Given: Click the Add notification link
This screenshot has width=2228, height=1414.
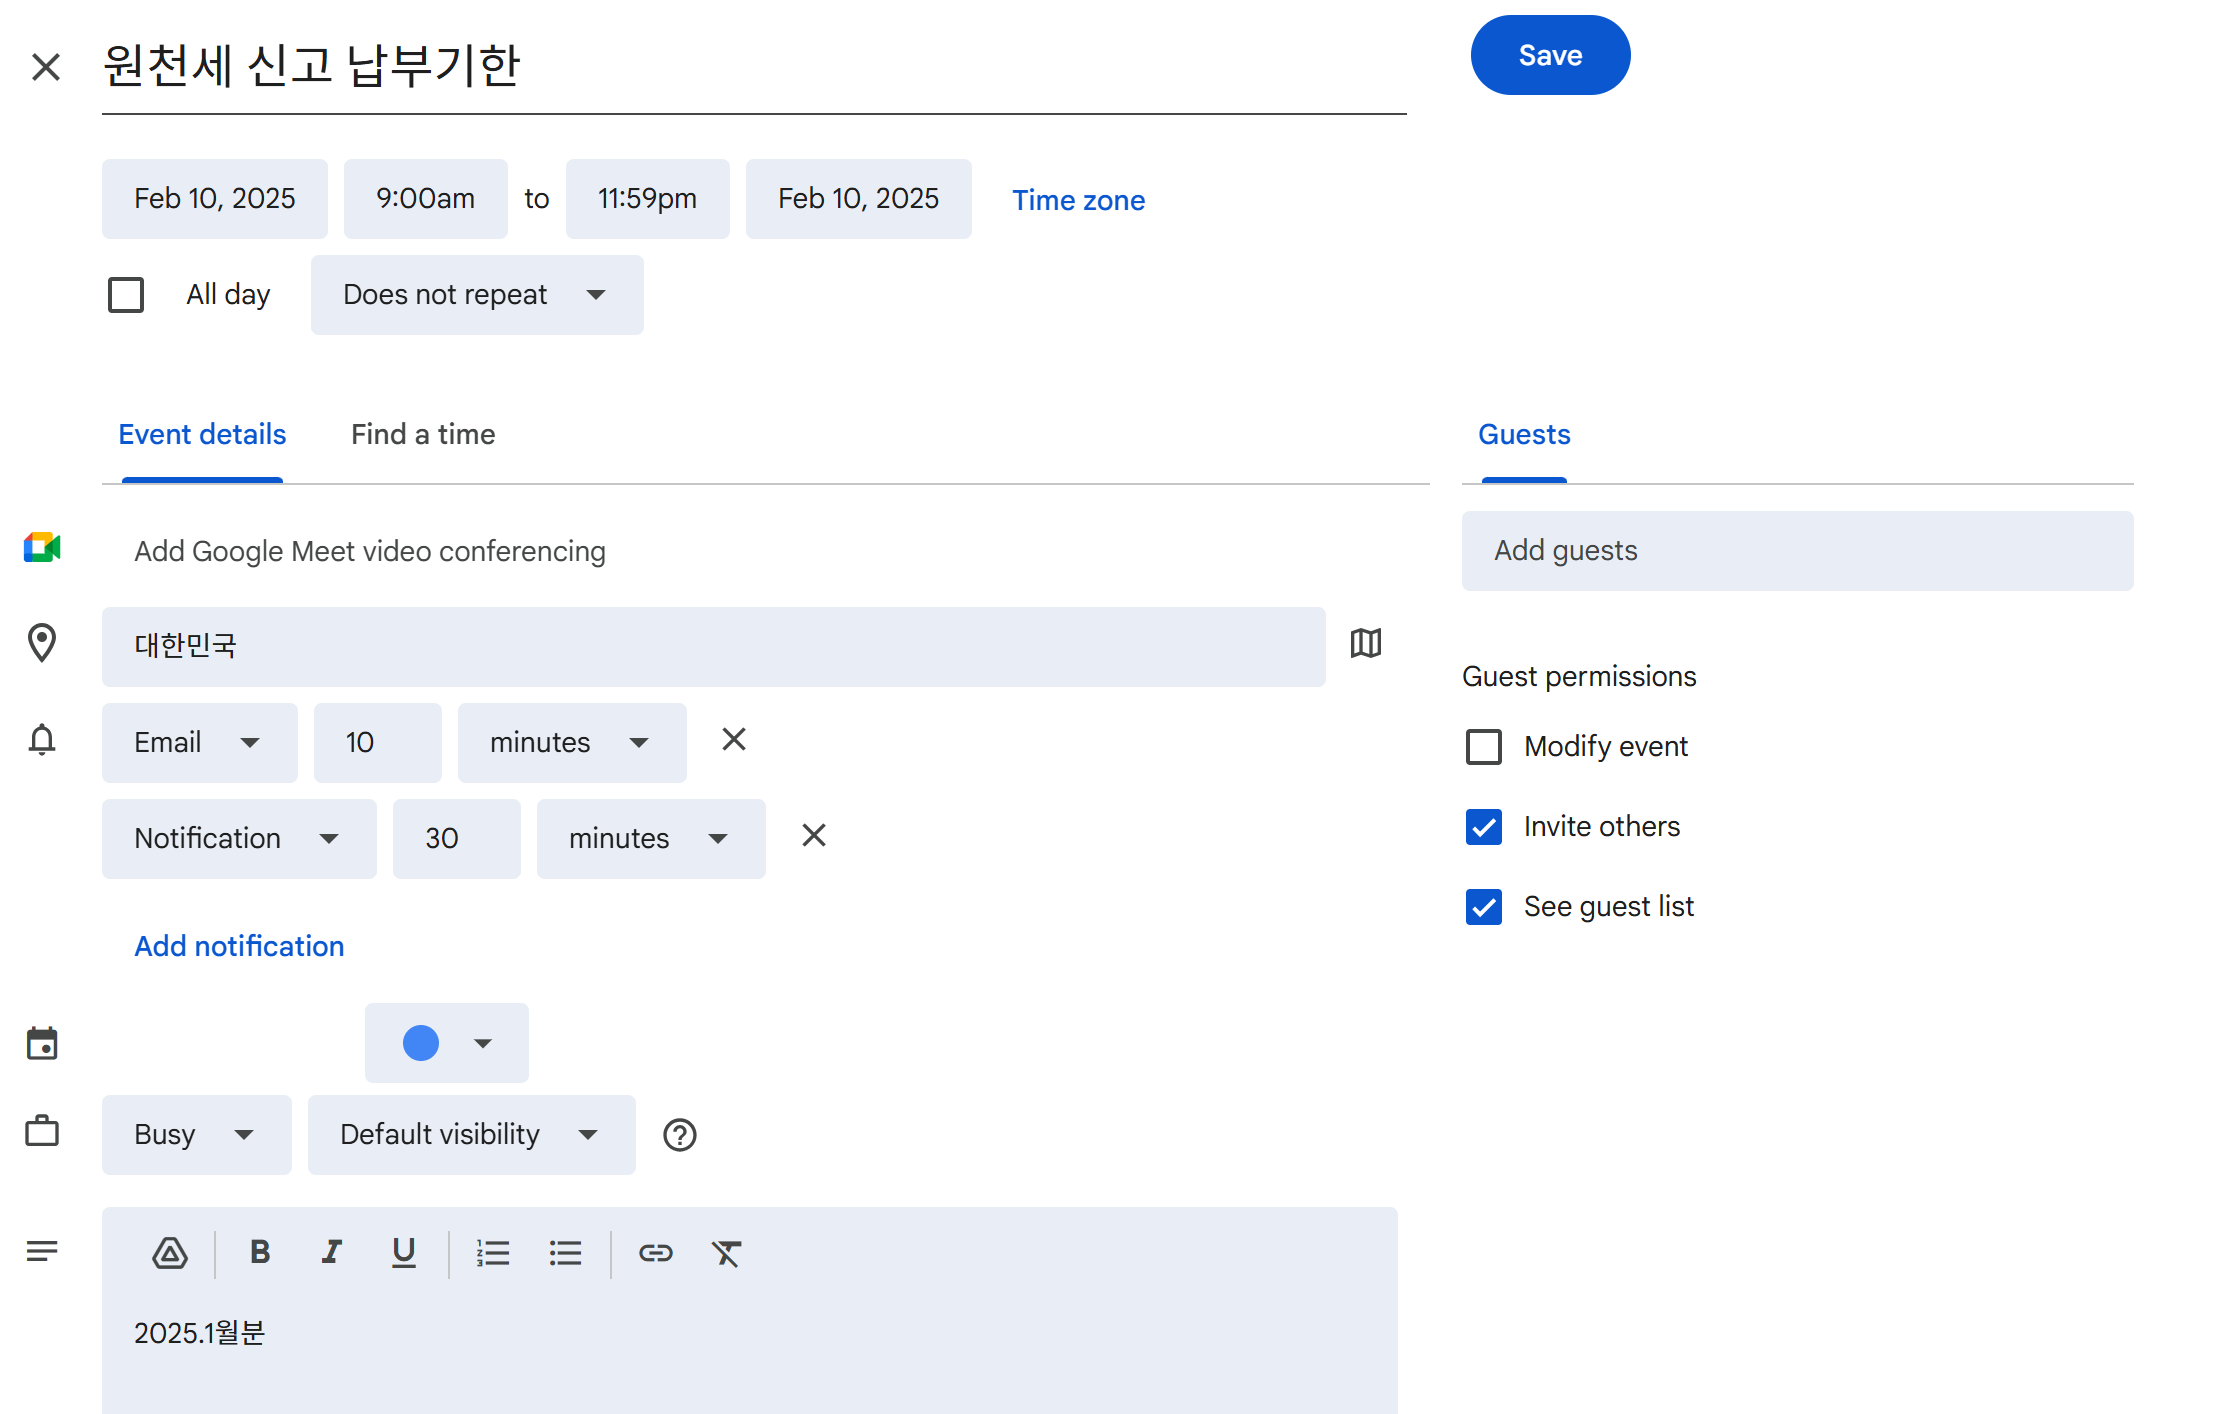Looking at the screenshot, I should [239, 947].
